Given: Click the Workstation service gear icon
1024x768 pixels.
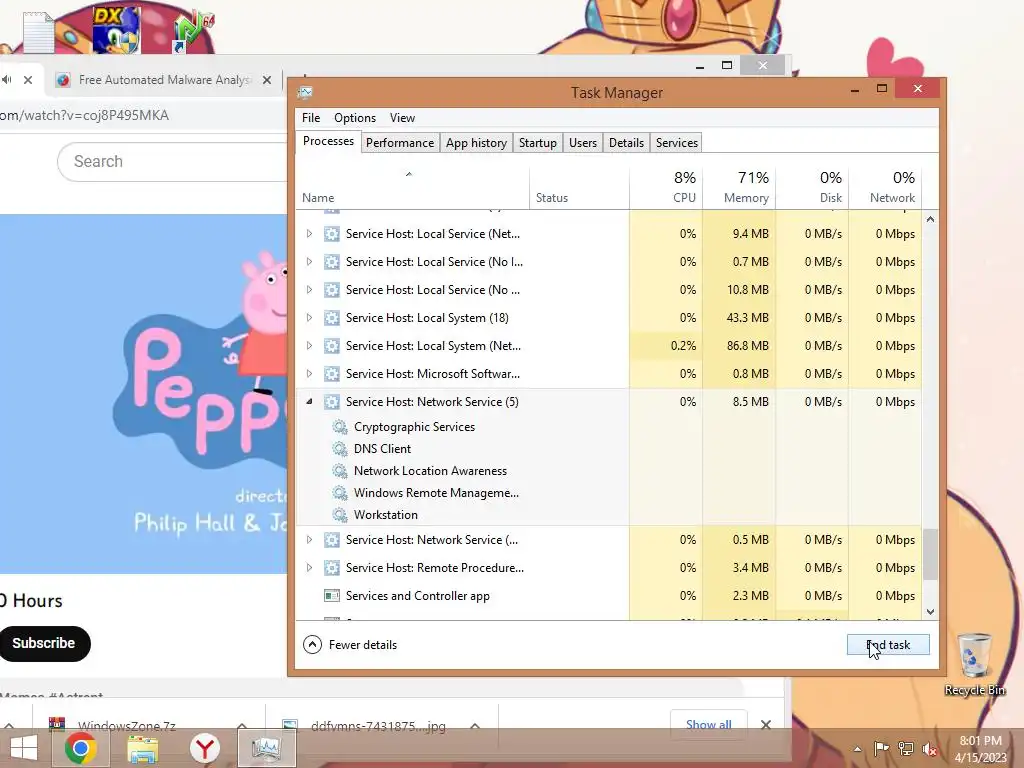Looking at the screenshot, I should point(340,515).
